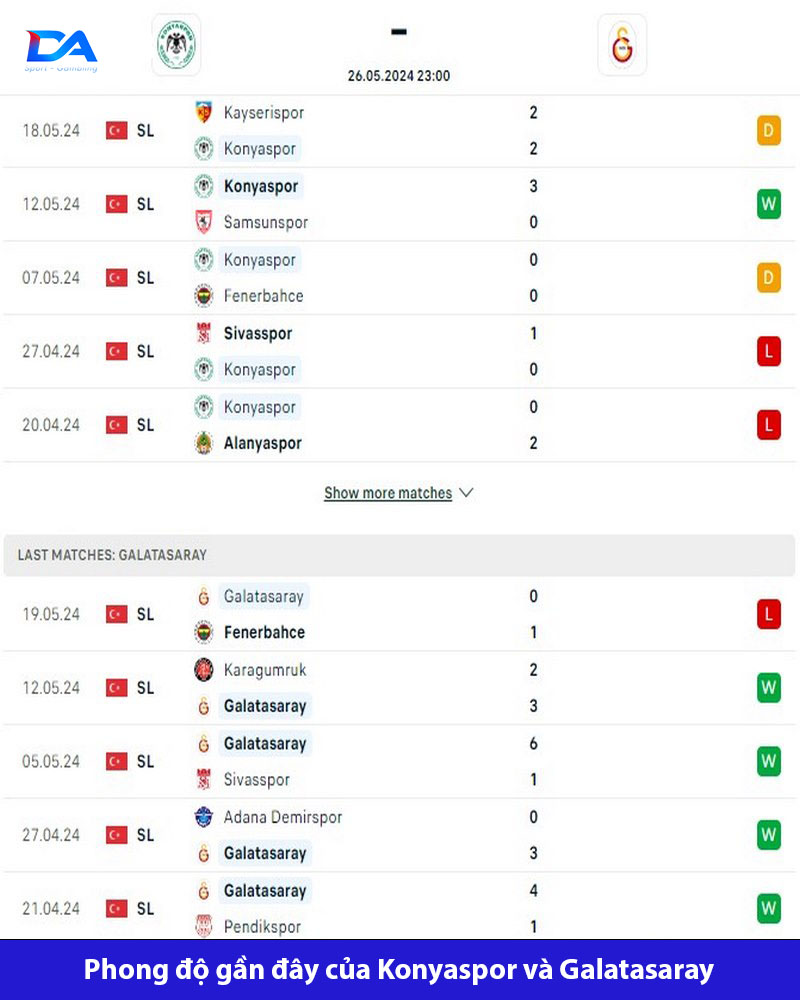Click the Fenerbahce logo in Galatasaray's 19.05.24 match
This screenshot has height=1000, width=800.
coord(205,632)
